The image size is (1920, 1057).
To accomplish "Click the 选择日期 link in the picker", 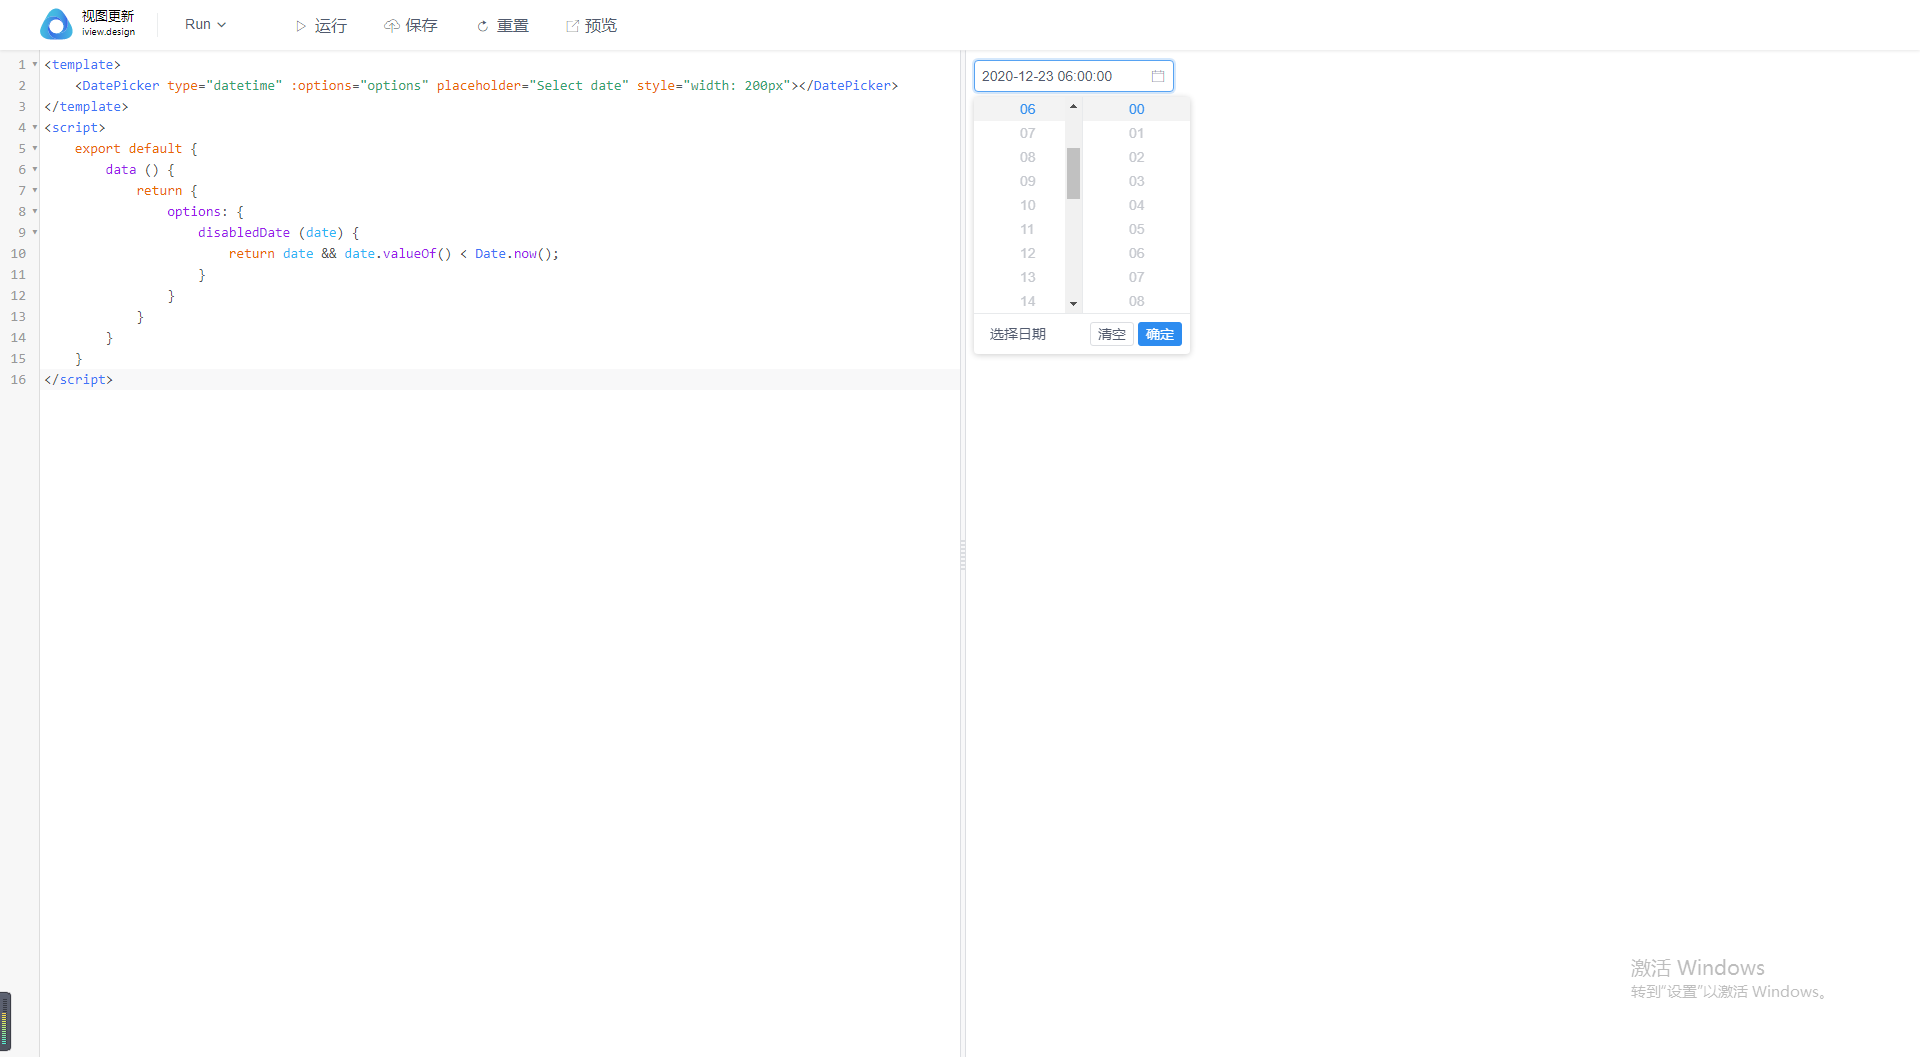I will point(1017,333).
